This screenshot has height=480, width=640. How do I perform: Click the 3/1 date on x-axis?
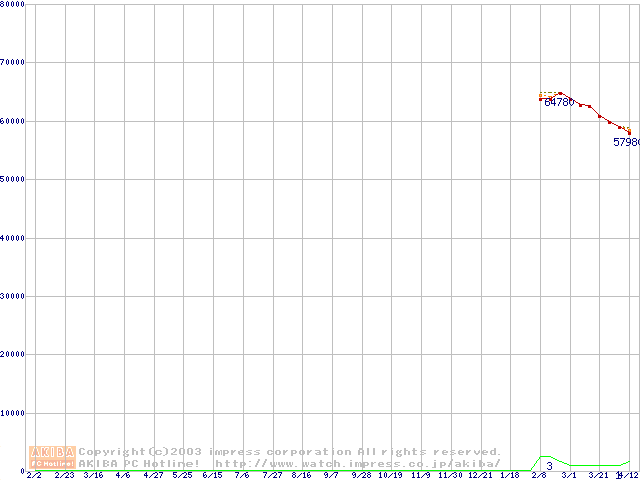coord(569,475)
